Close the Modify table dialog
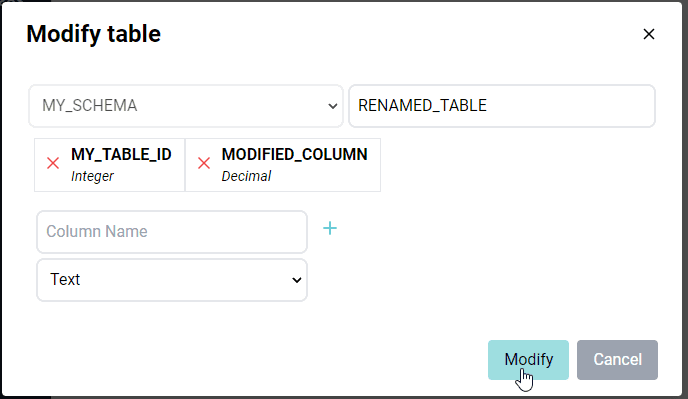The image size is (688, 399). tap(649, 34)
